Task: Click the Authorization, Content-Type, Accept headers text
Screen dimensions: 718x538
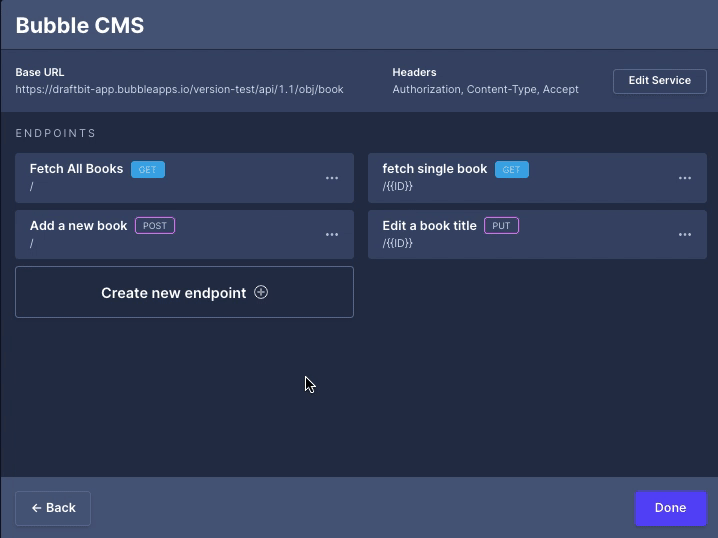Action: point(485,89)
